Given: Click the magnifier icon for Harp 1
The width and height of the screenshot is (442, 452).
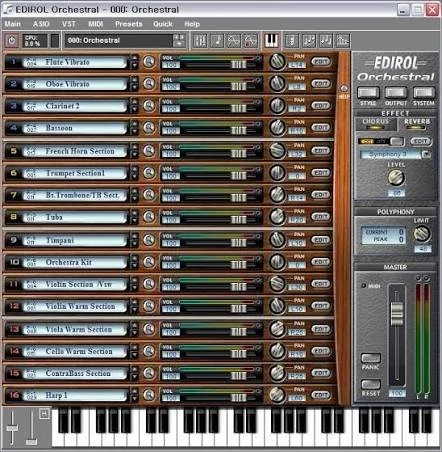Looking at the screenshot, I should pyautogui.click(x=149, y=395).
